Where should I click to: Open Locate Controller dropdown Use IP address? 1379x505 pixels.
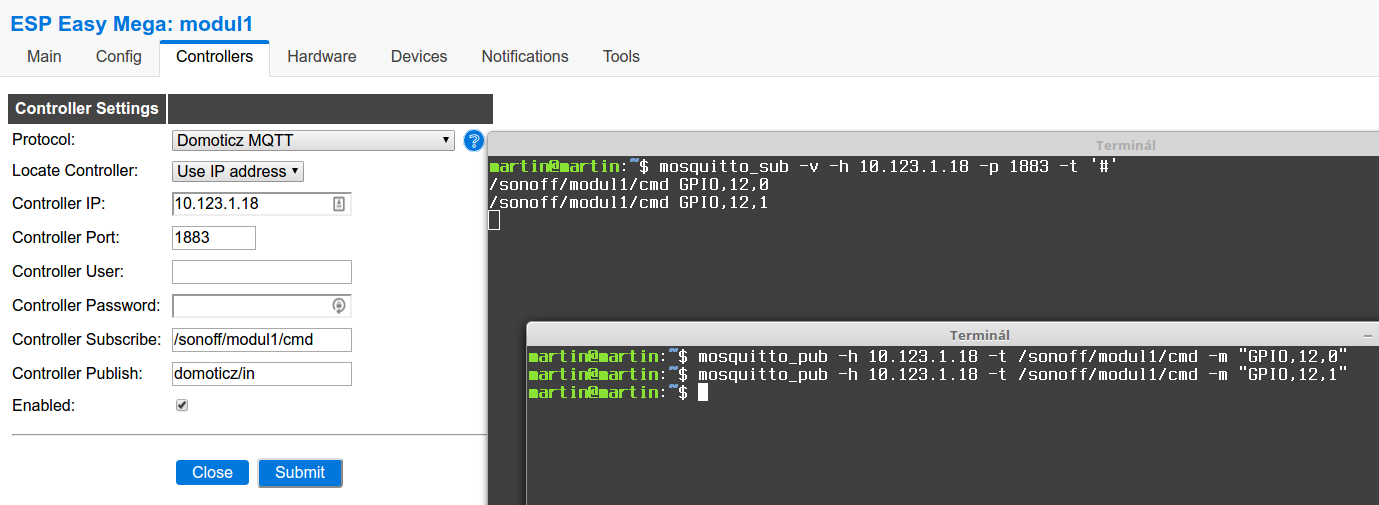[238, 172]
